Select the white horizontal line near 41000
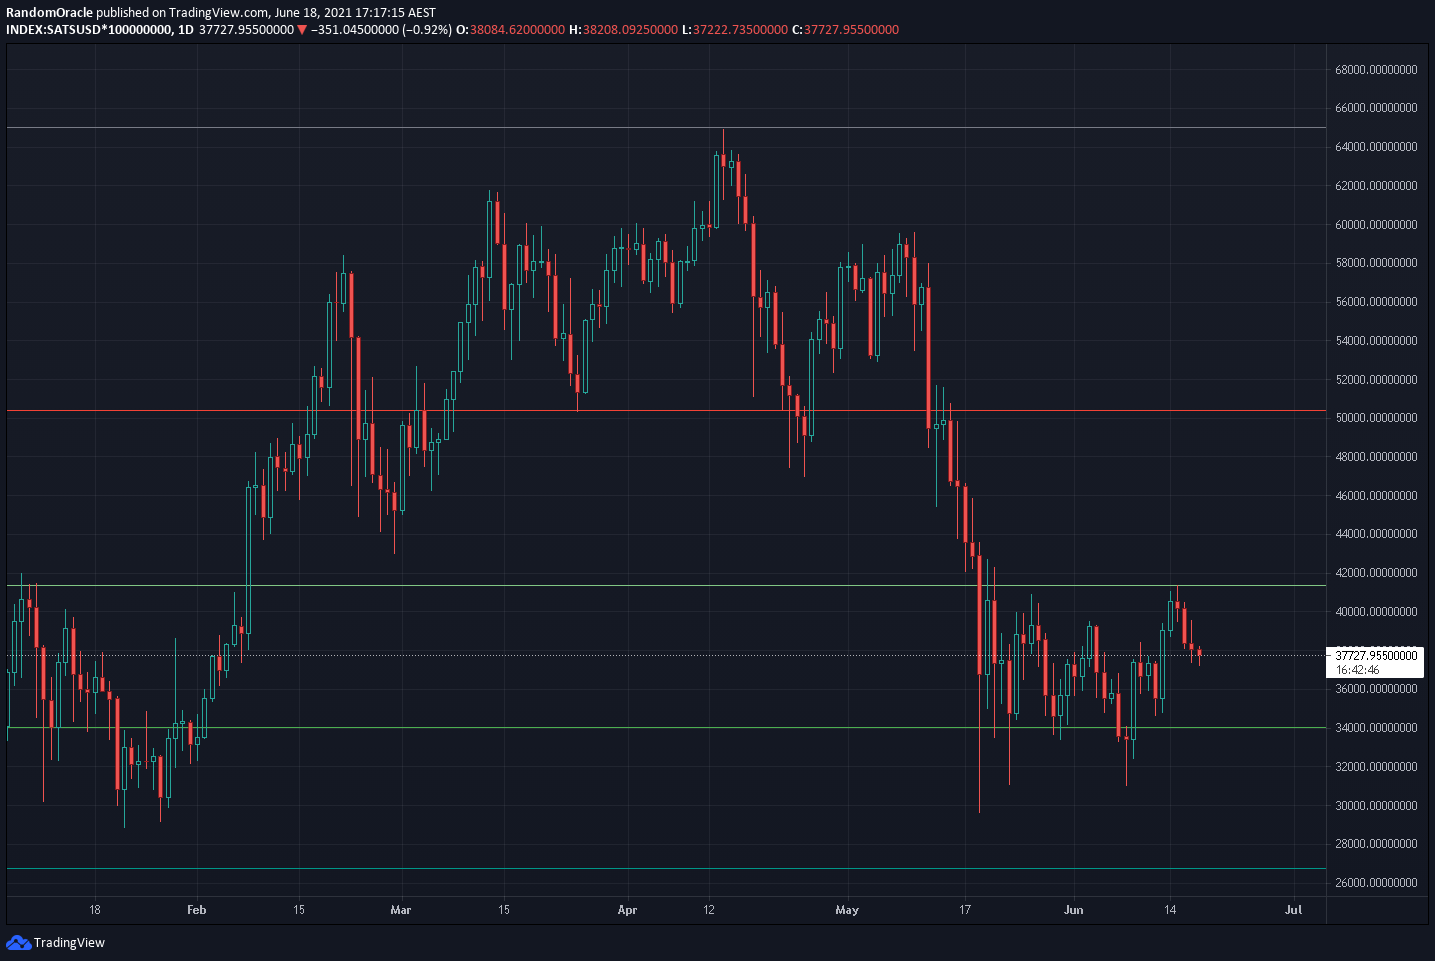 coord(666,585)
